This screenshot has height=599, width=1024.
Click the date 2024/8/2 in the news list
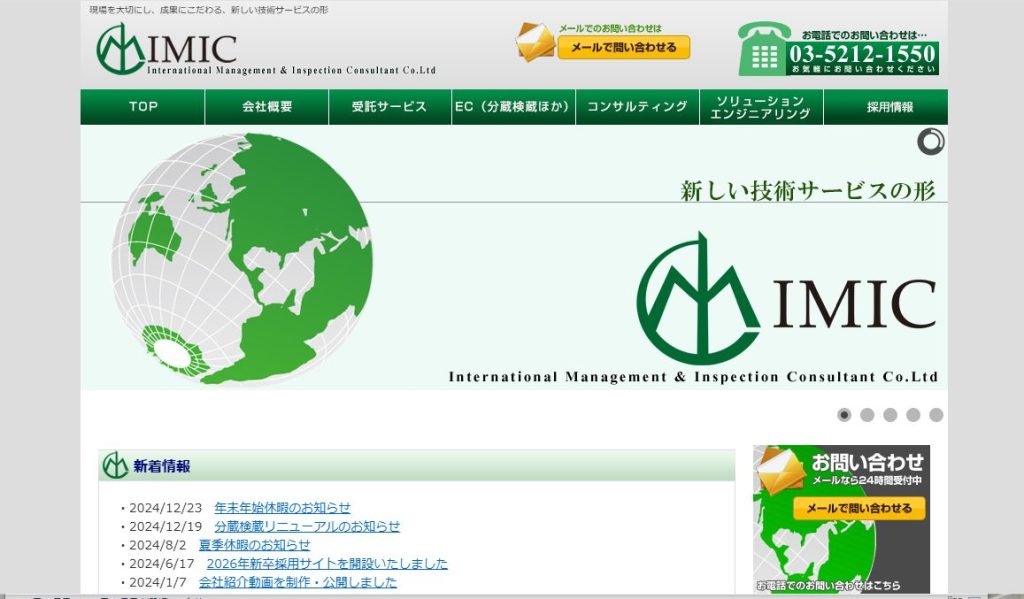[157, 545]
